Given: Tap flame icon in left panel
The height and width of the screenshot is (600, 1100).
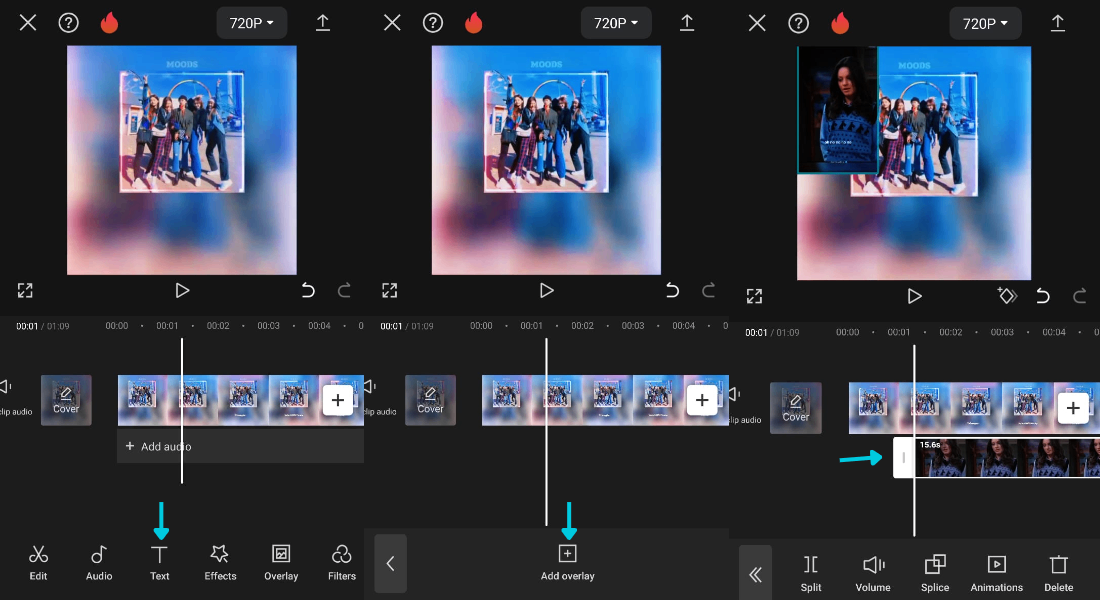Looking at the screenshot, I should 109,23.
